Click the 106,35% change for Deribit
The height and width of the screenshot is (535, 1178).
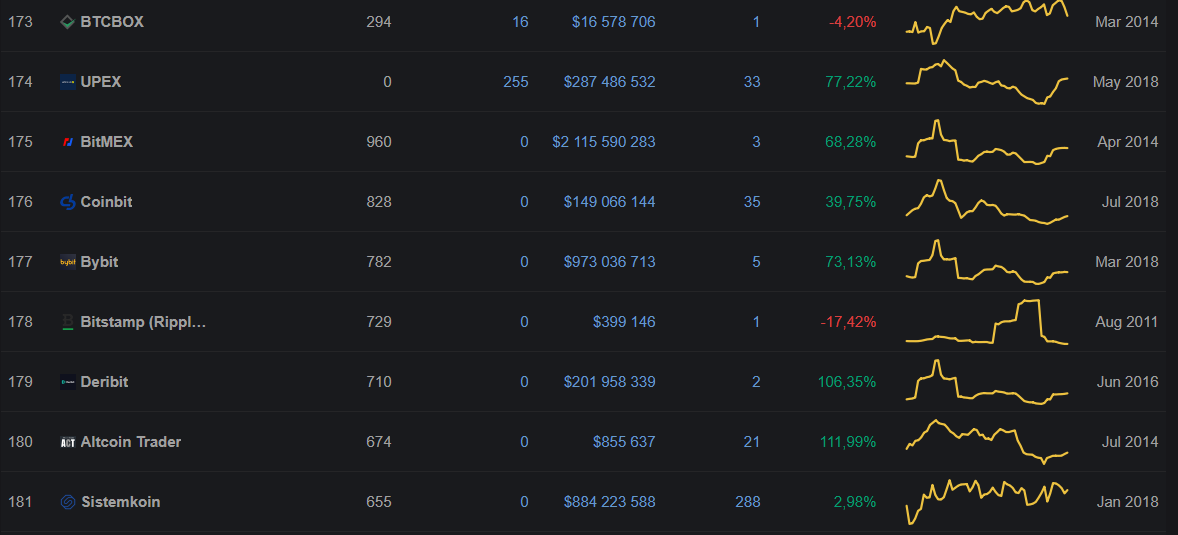coord(847,382)
